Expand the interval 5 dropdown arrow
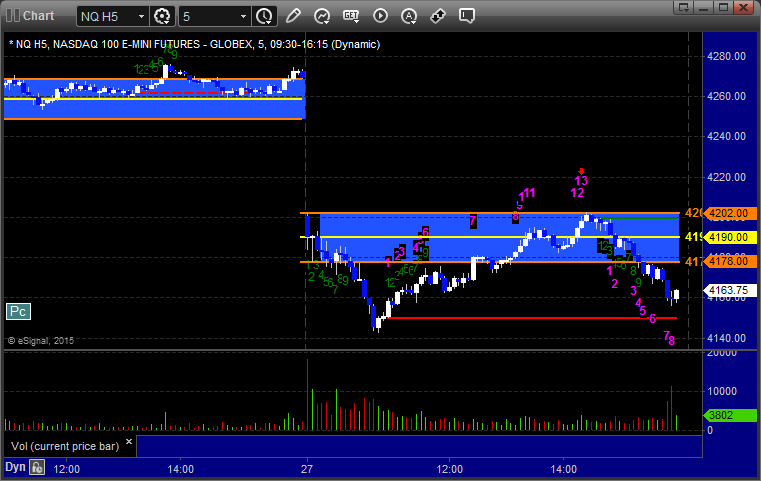This screenshot has height=481, width=761. (244, 17)
